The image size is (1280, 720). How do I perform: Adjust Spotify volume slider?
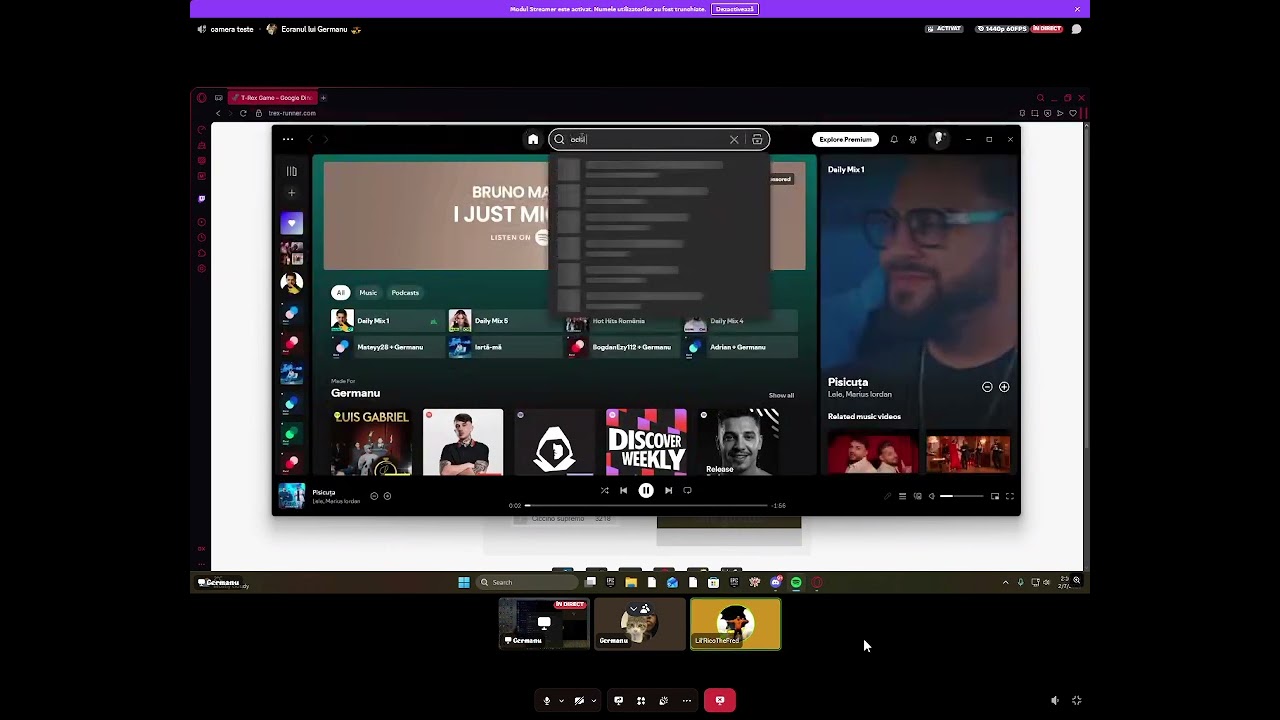pos(962,496)
